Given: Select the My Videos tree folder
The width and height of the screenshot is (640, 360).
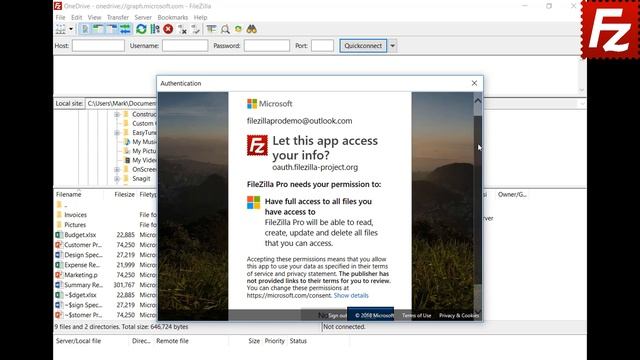Looking at the screenshot, I should (140, 160).
